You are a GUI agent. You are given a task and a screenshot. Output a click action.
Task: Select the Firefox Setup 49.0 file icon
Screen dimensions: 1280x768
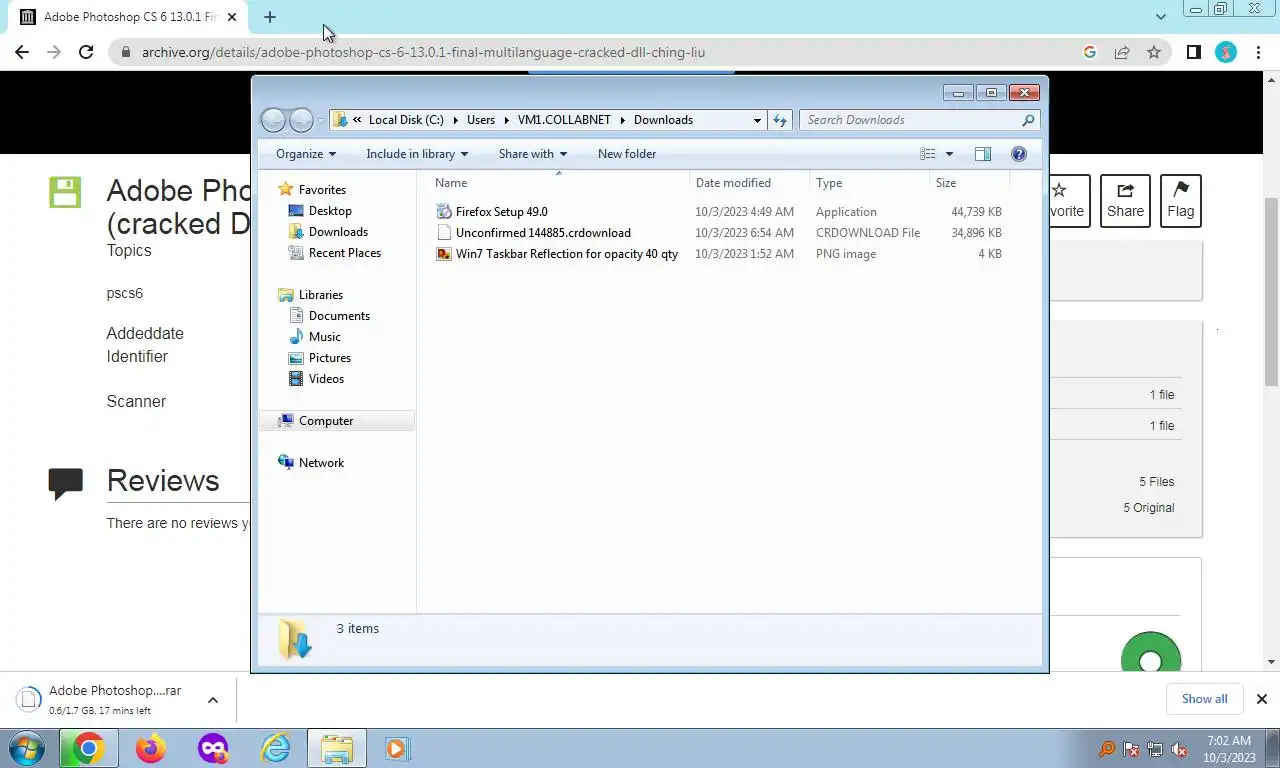pyautogui.click(x=445, y=212)
